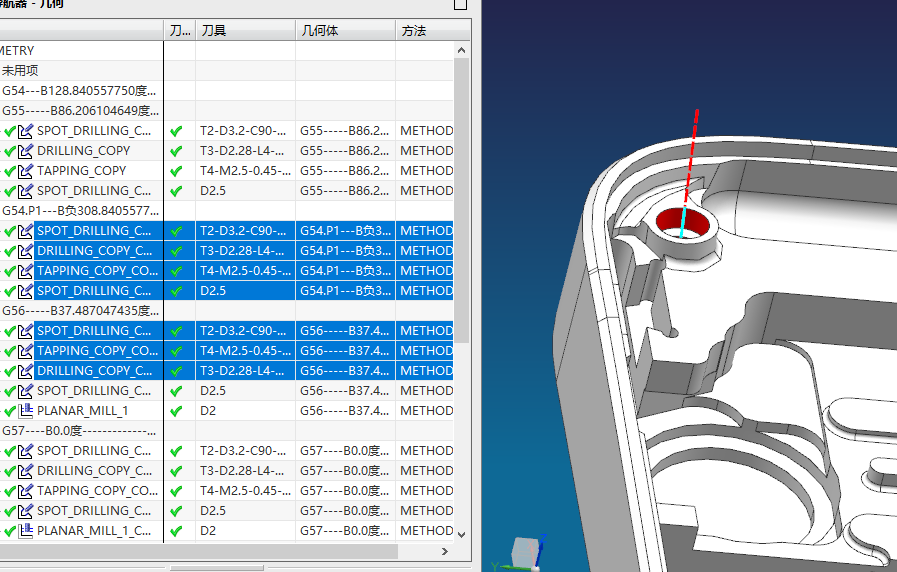Viewport: 897px width, 572px height.
Task: Click the PLANAR_MILL_1 milling operation icon in G56 group
Action: (x=25, y=411)
